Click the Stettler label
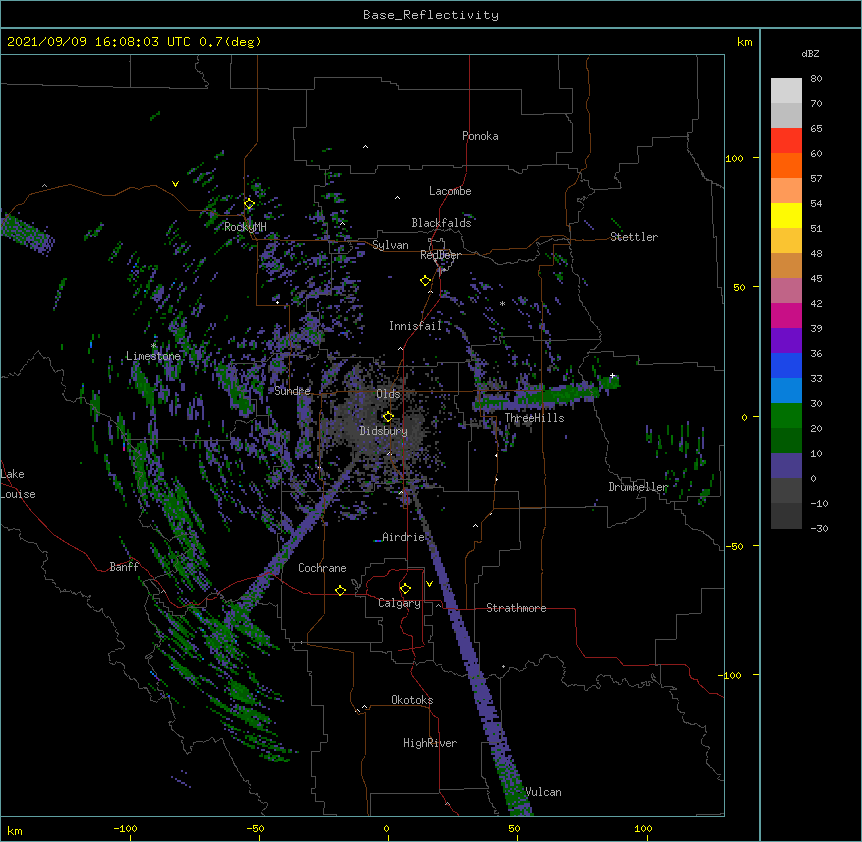Screen dimensions: 862x842 tap(634, 237)
